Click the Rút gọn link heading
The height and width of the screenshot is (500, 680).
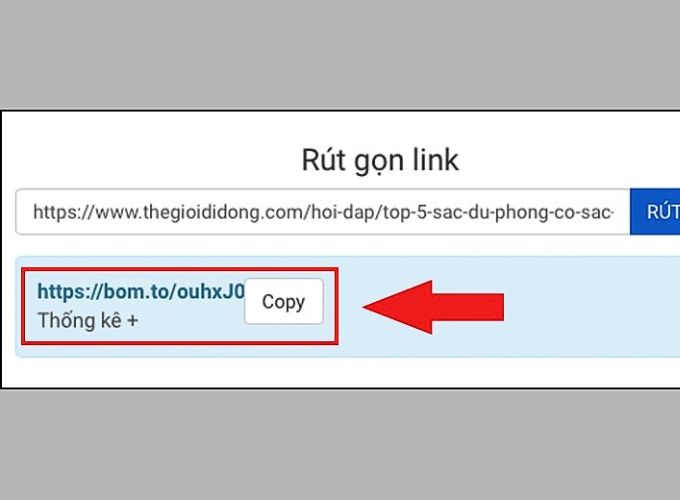[x=380, y=161]
